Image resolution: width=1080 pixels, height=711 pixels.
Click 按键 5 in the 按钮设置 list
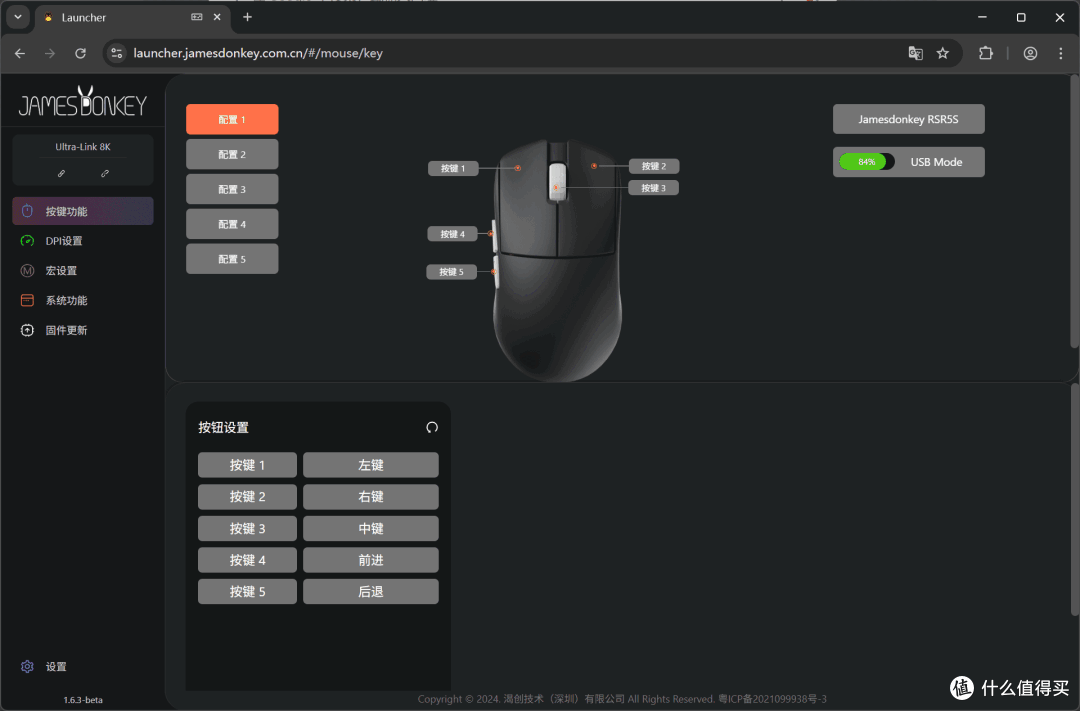(x=247, y=592)
